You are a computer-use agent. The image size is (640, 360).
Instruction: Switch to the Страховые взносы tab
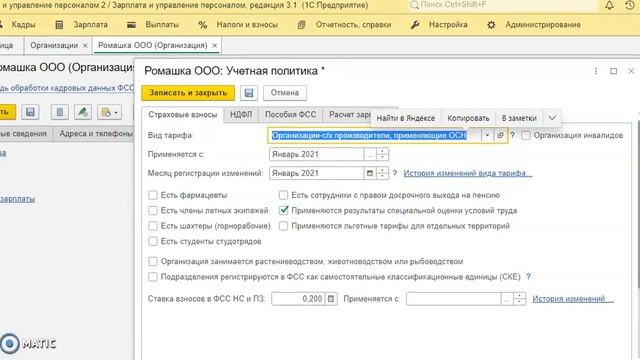point(182,115)
